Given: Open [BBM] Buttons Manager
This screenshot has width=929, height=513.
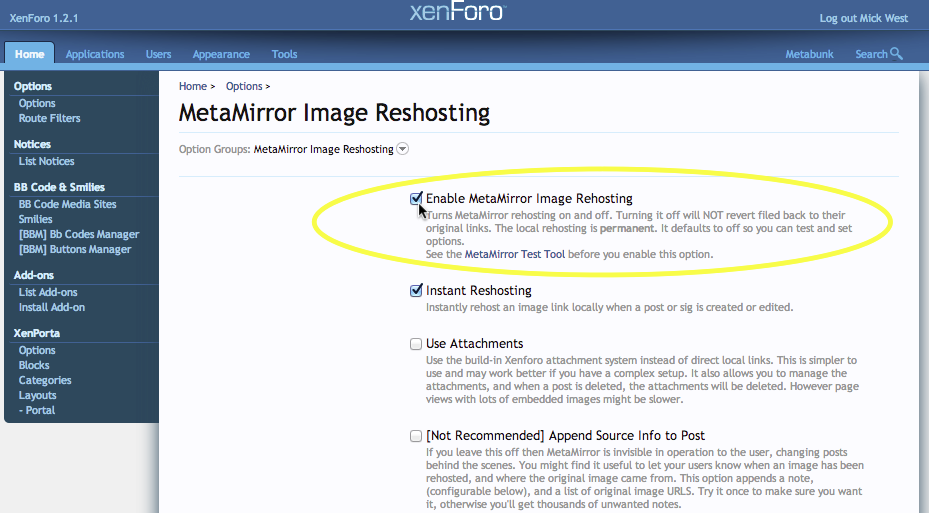Looking at the screenshot, I should 75,249.
